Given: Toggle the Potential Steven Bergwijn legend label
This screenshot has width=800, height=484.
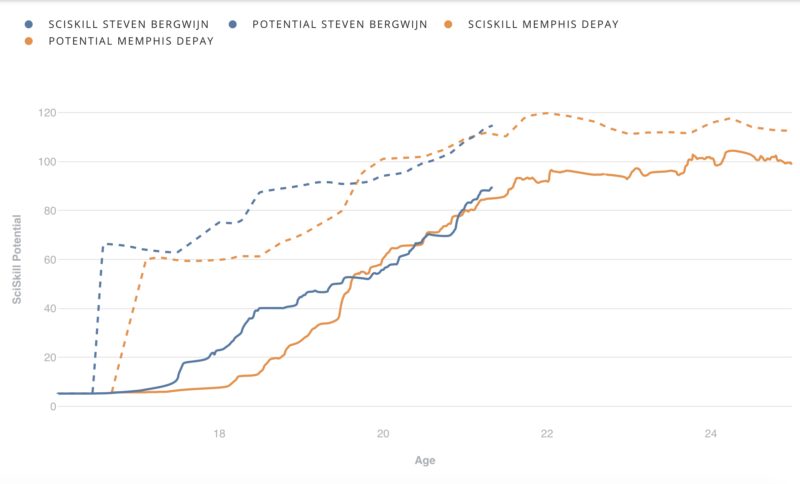Looking at the screenshot, I should click(x=340, y=24).
